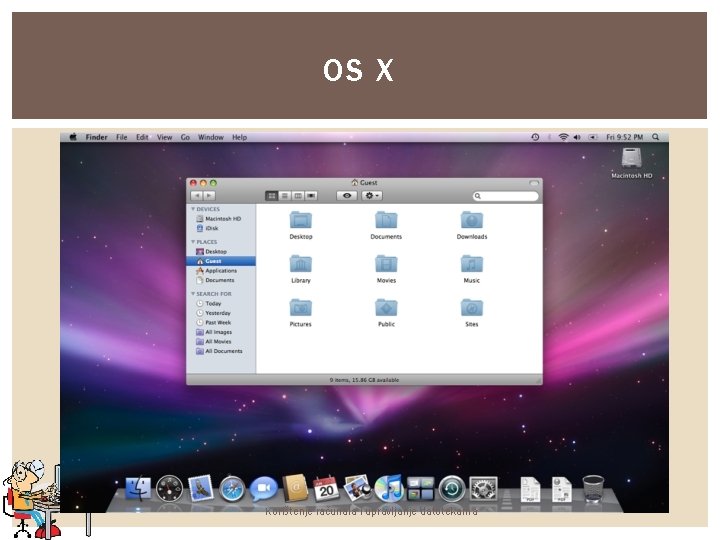Screen dimensions: 720x540
Task: Open the Edit menu
Action: (x=142, y=137)
